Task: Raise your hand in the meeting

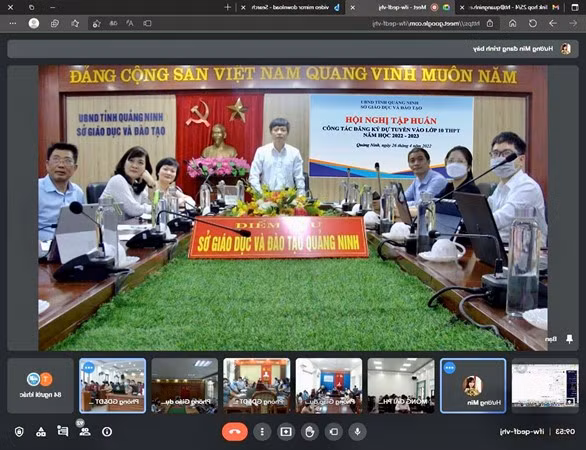Action: (x=309, y=432)
